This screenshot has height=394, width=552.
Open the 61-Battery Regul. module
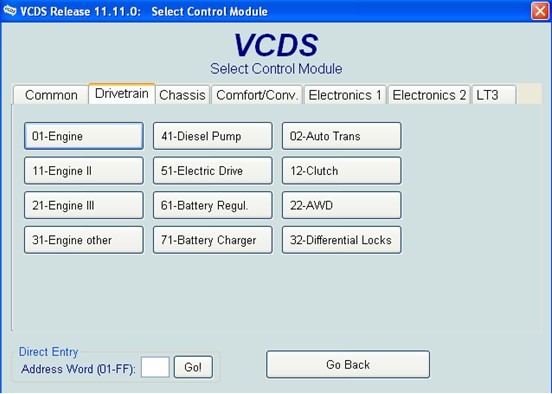tap(213, 205)
